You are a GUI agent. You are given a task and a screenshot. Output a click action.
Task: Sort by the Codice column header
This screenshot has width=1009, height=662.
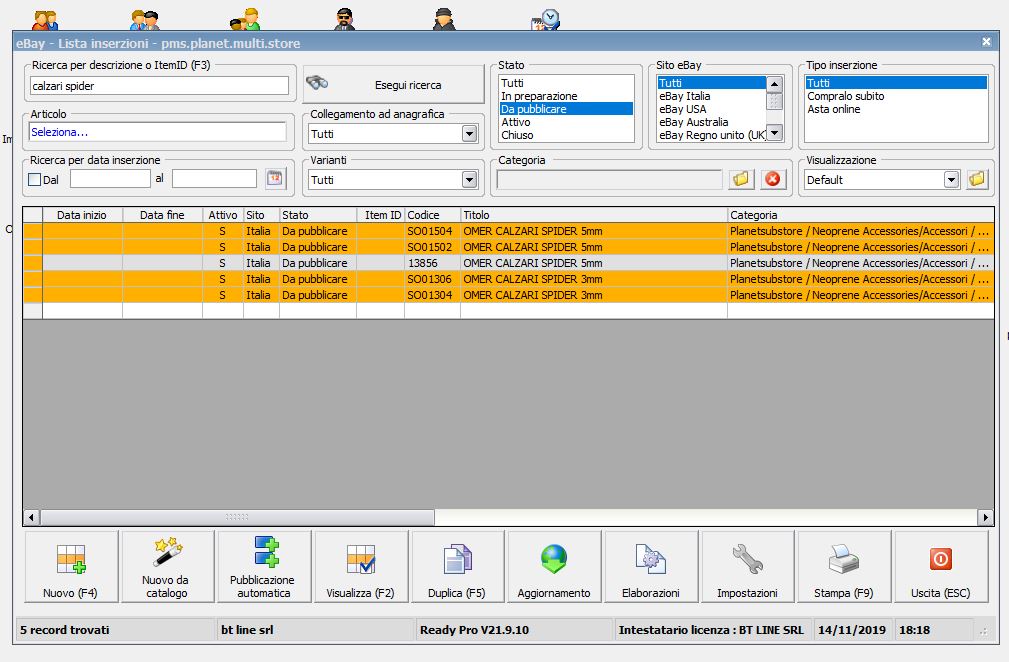(432, 215)
